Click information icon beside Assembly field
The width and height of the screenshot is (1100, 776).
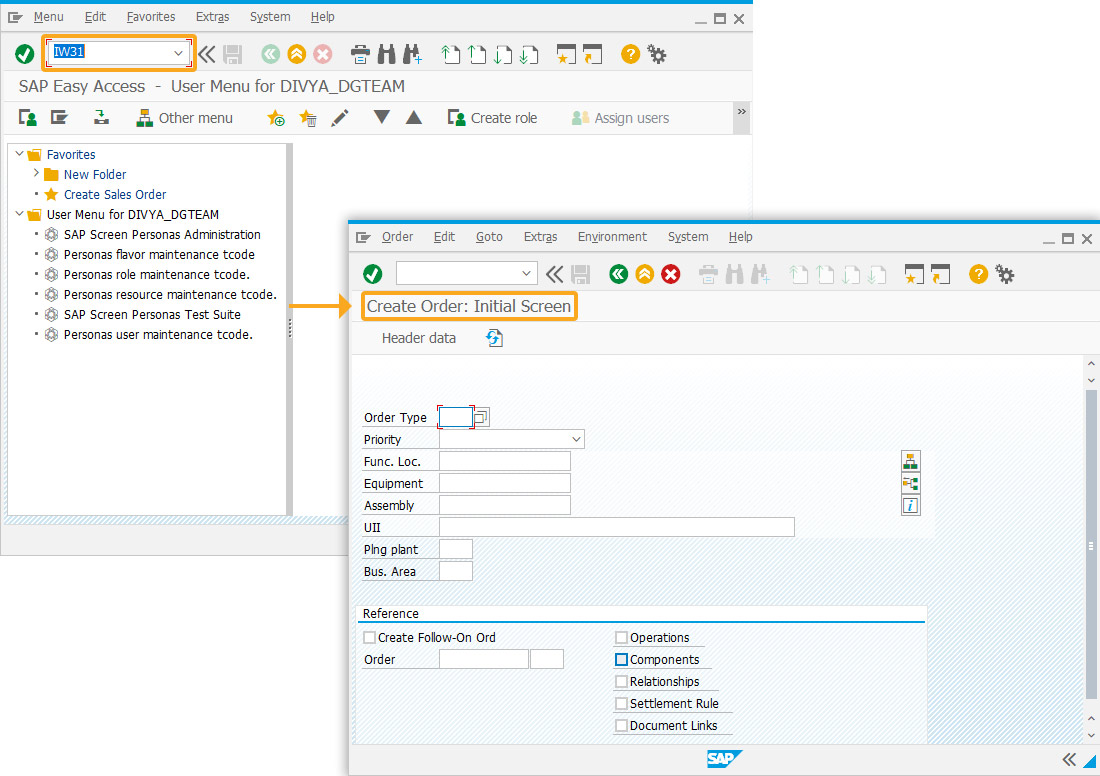pos(911,505)
